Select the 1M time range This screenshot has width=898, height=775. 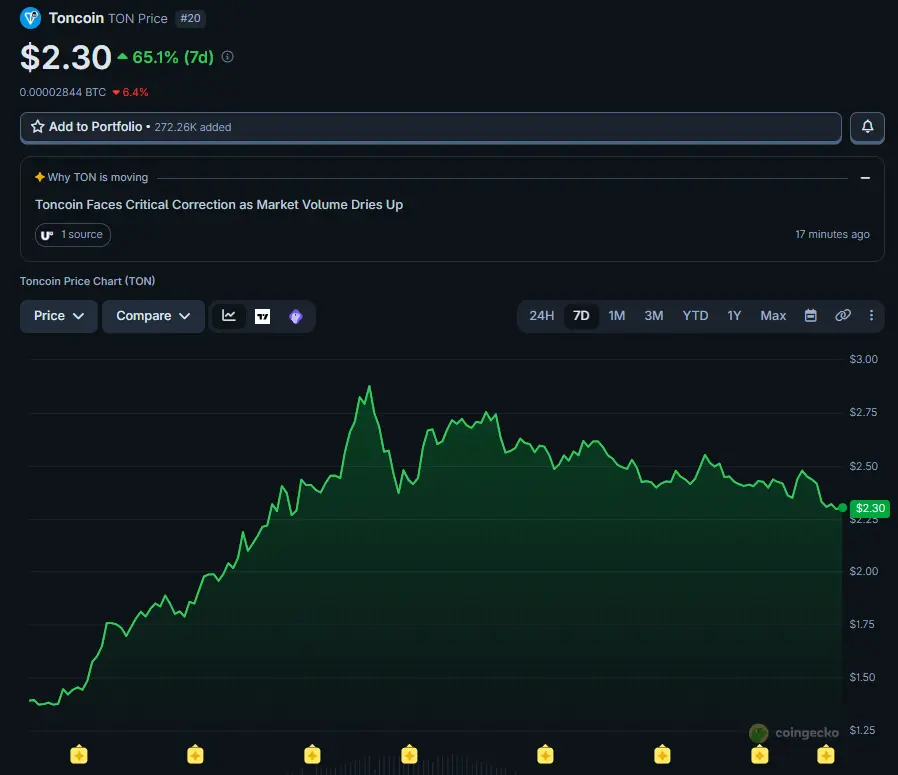pyautogui.click(x=617, y=316)
